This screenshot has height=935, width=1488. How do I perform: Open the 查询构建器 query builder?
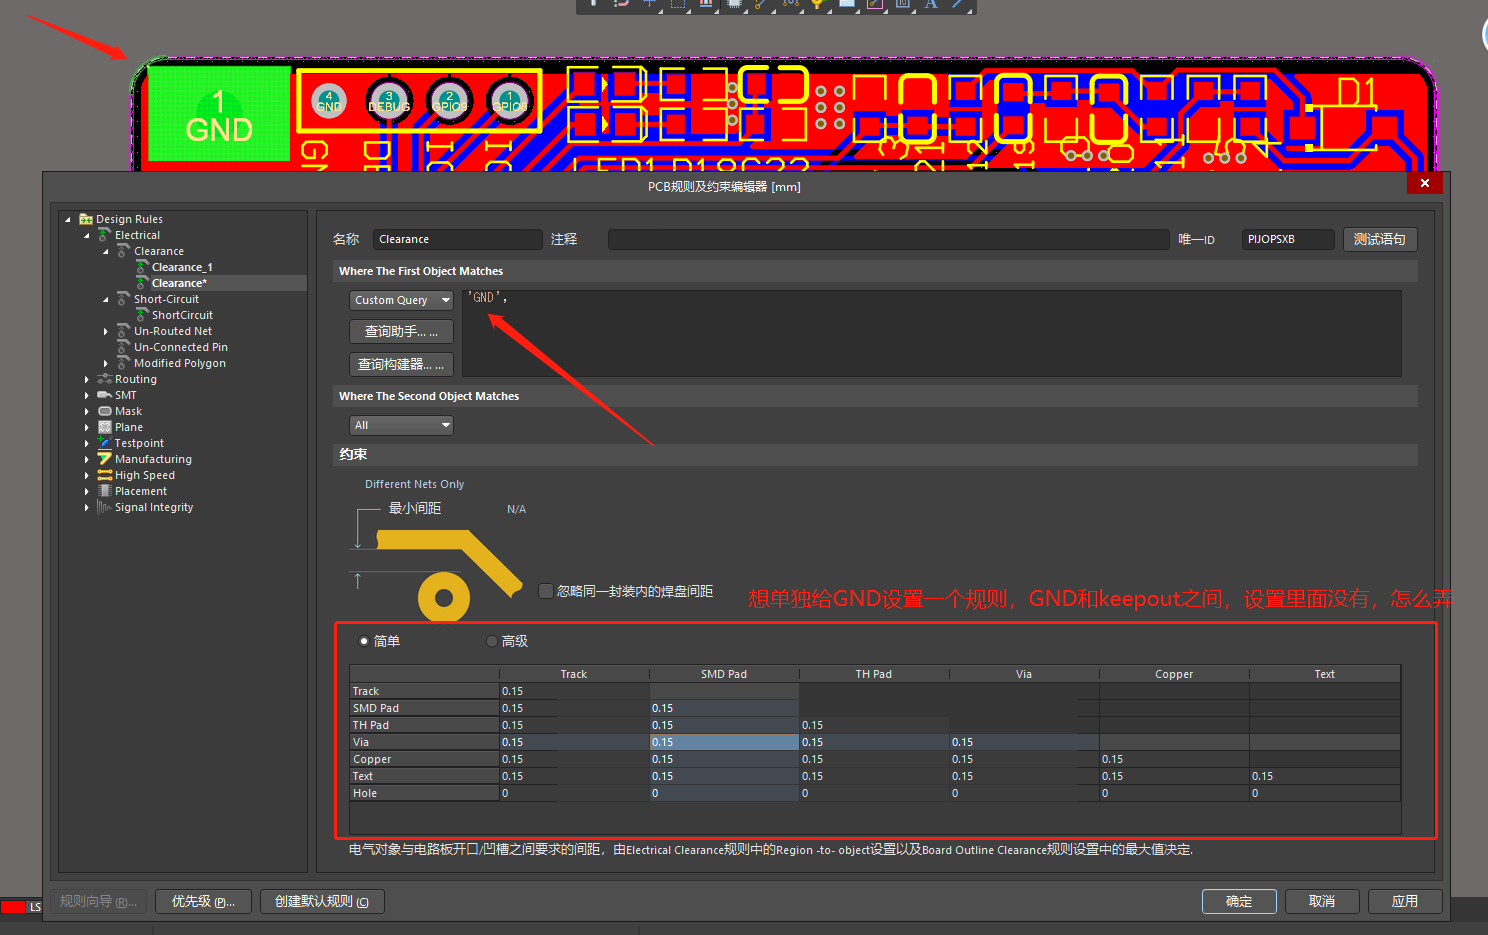[x=401, y=364]
